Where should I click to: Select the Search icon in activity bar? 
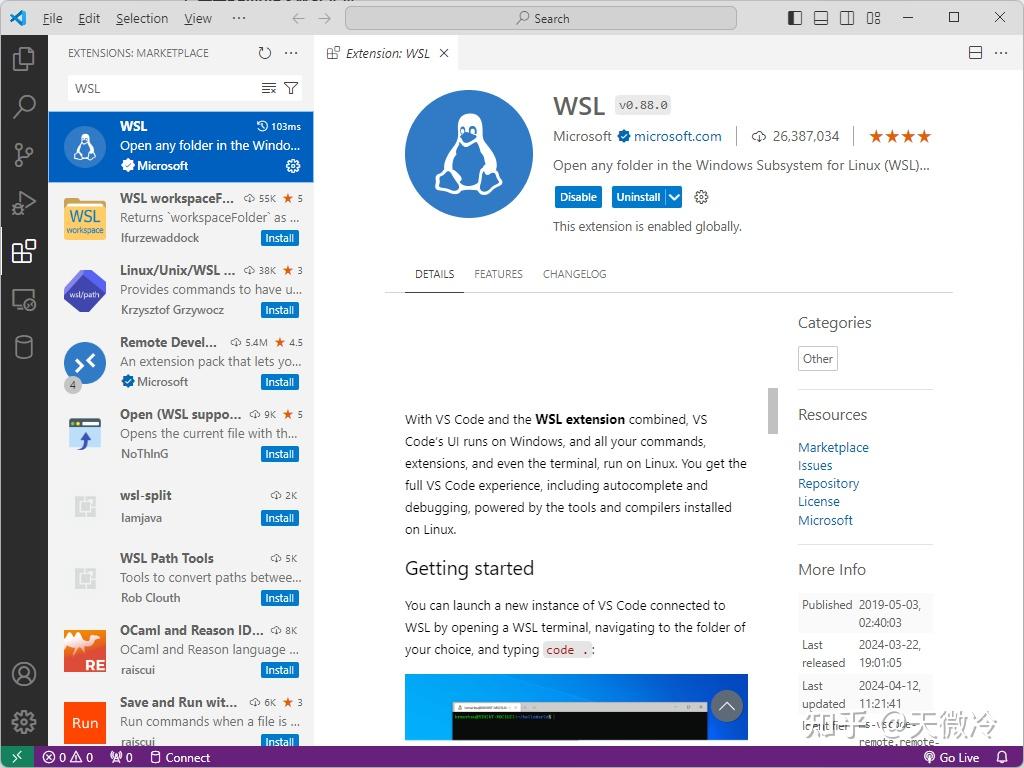tap(24, 107)
